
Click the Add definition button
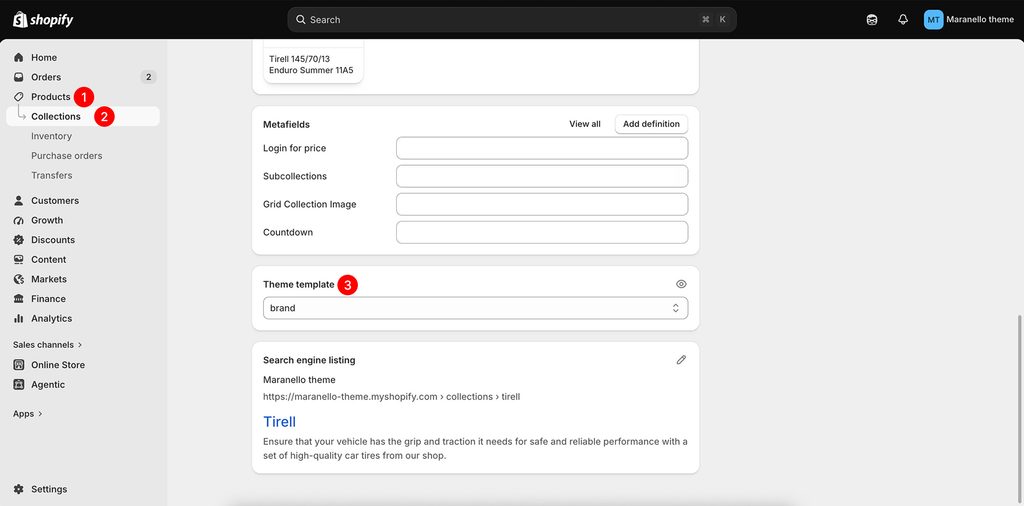(x=651, y=124)
